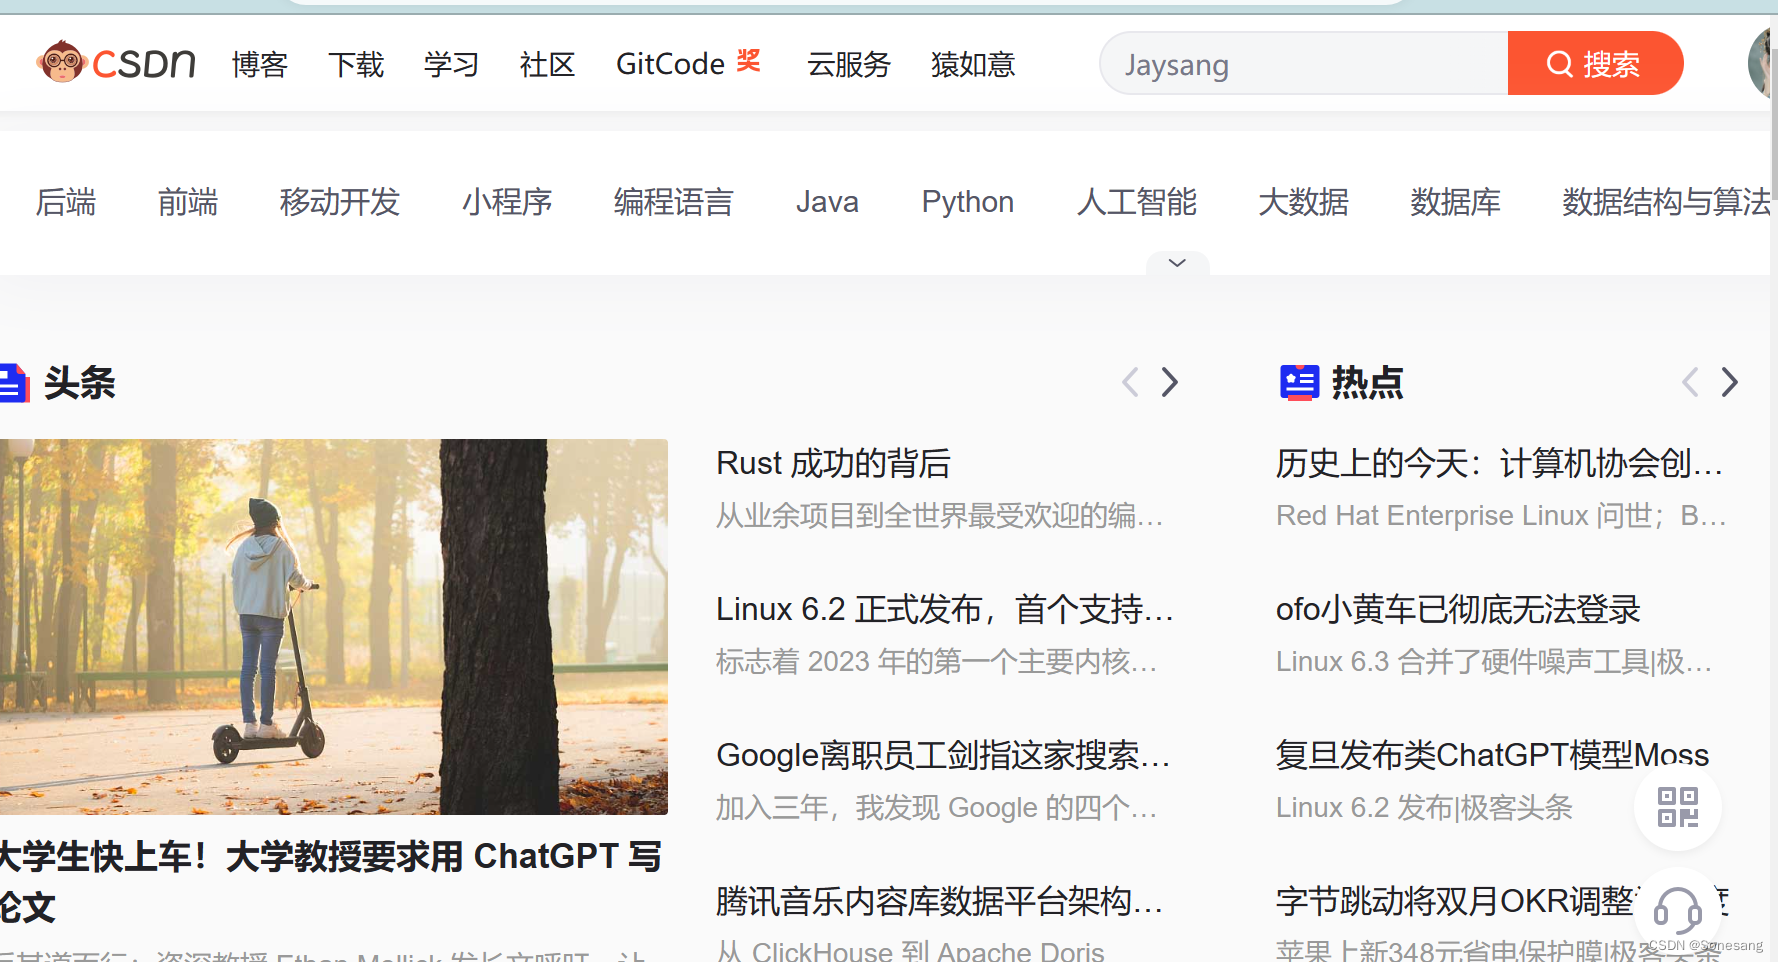The width and height of the screenshot is (1778, 962).
Task: Select the 移动开发 category tab
Action: pos(340,202)
